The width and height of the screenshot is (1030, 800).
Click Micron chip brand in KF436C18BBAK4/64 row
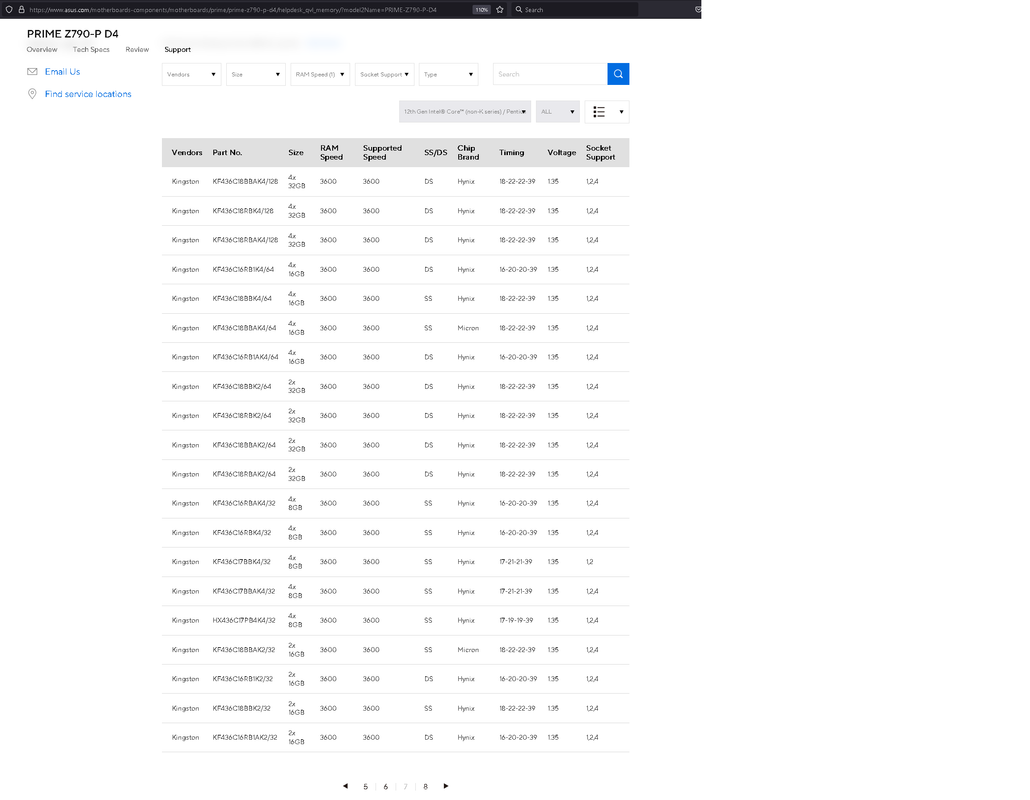[x=468, y=328]
